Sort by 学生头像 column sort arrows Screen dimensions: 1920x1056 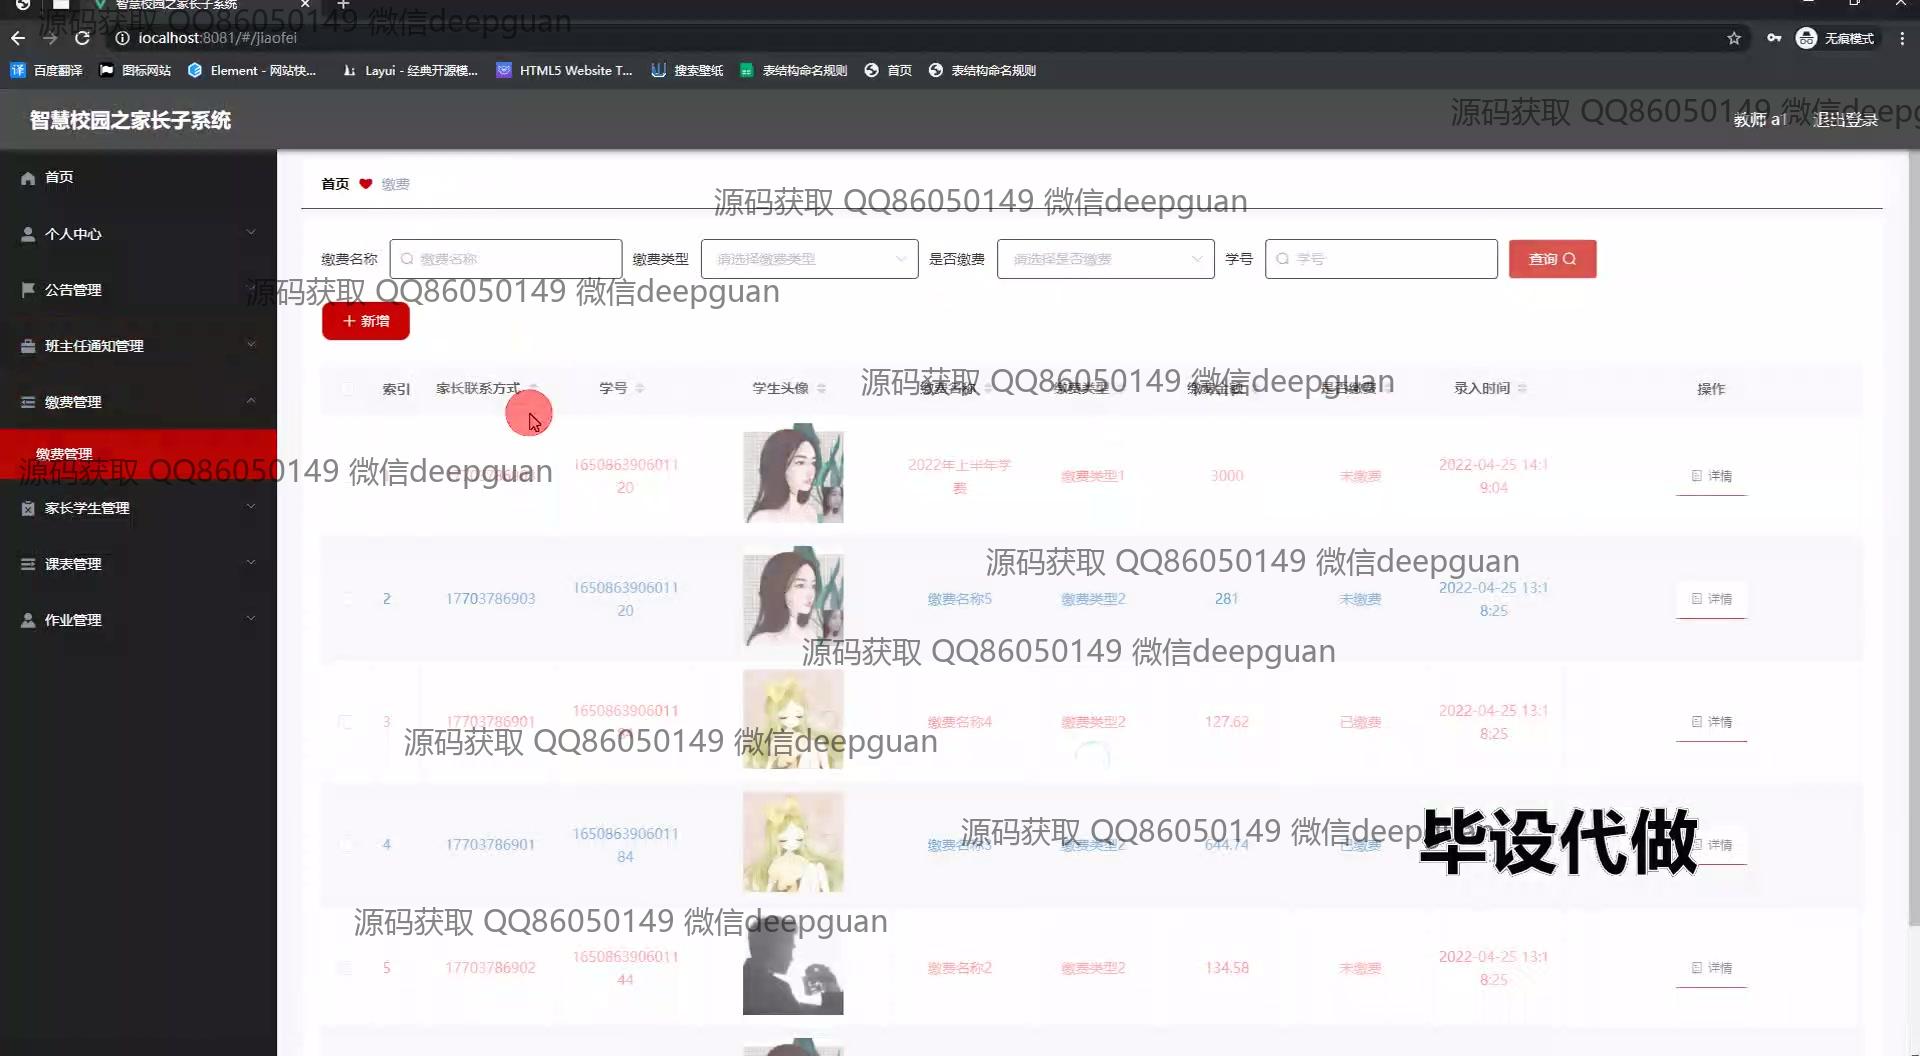821,389
